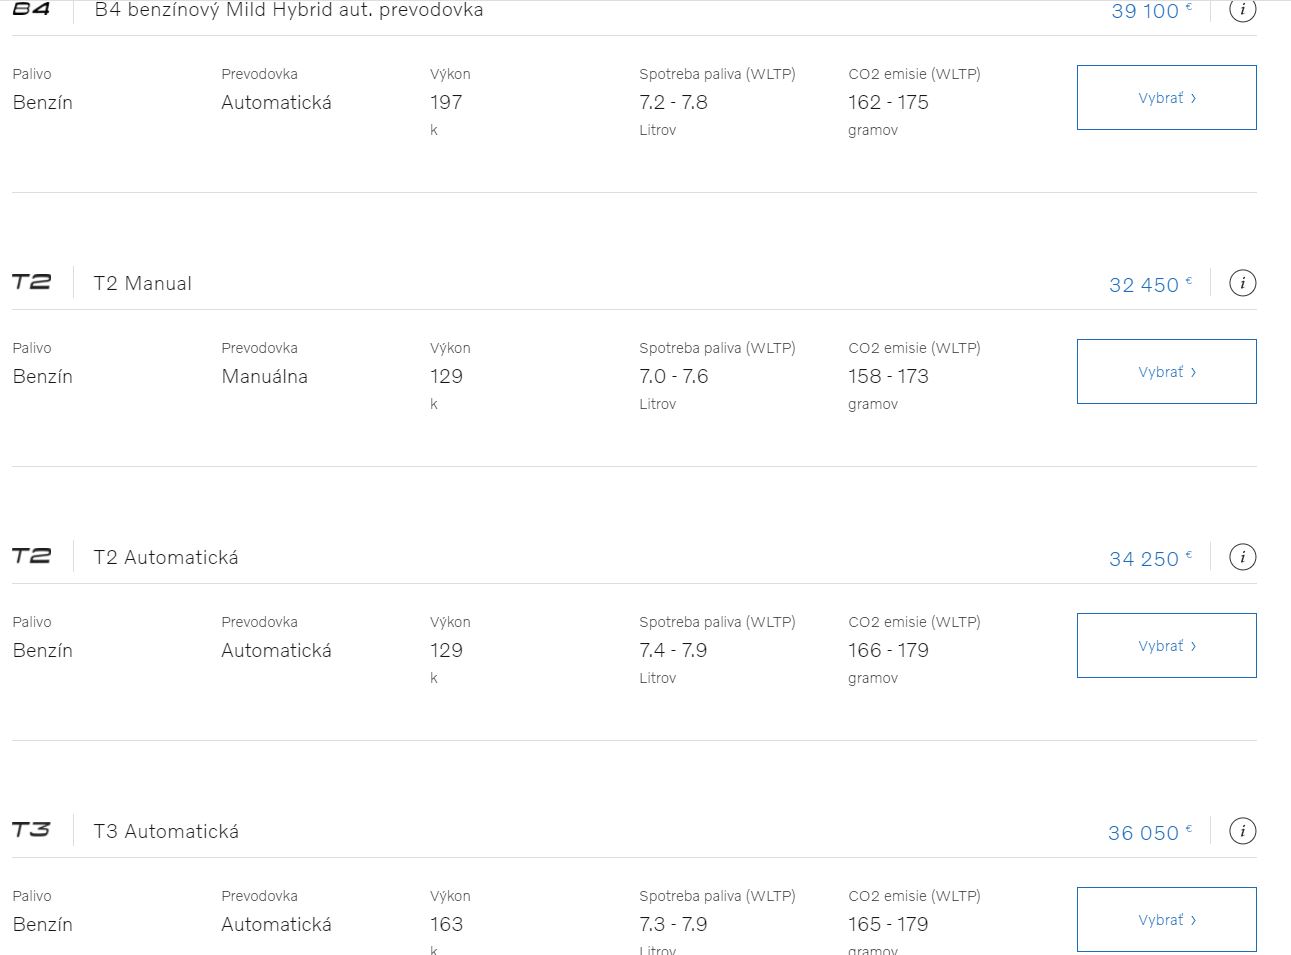
Task: Click the T3 engine badge logo
Action: pos(31,830)
